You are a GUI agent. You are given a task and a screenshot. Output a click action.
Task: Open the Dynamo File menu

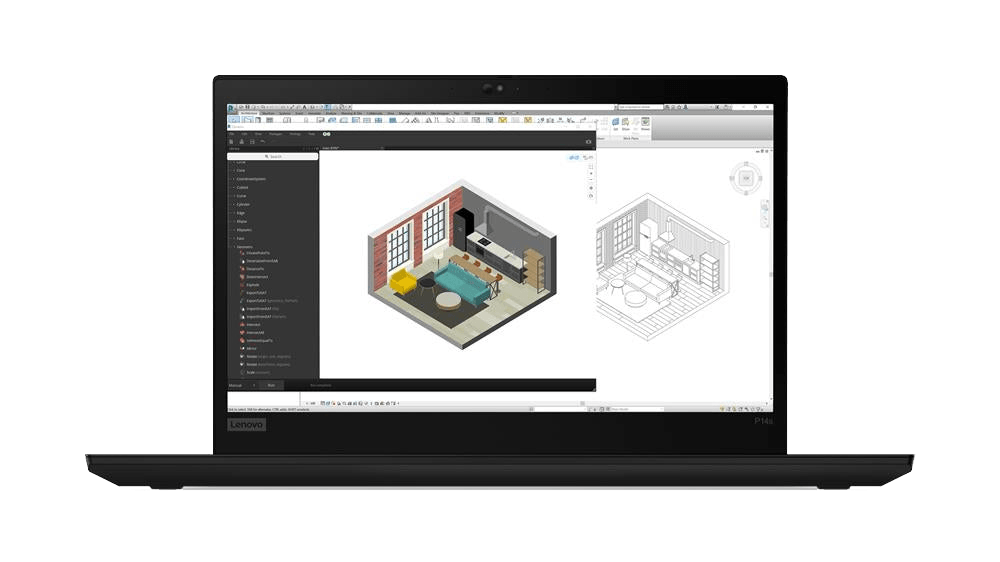pyautogui.click(x=231, y=133)
